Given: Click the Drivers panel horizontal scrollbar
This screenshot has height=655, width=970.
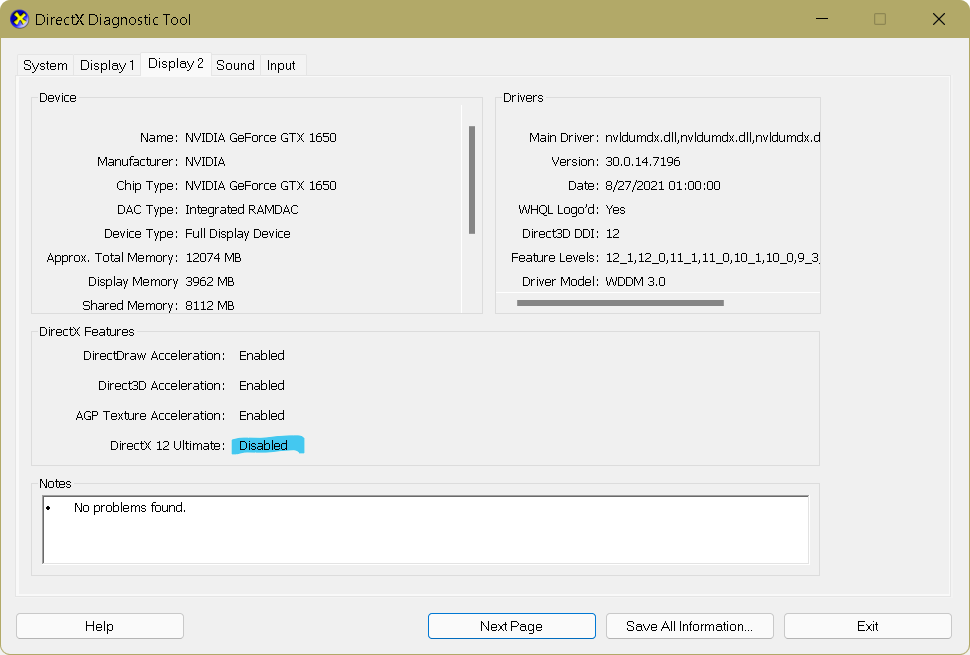Looking at the screenshot, I should [x=620, y=303].
